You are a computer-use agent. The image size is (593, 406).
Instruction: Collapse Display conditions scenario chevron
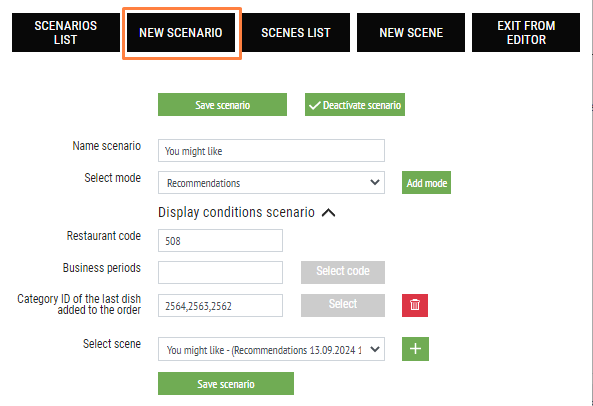point(328,213)
